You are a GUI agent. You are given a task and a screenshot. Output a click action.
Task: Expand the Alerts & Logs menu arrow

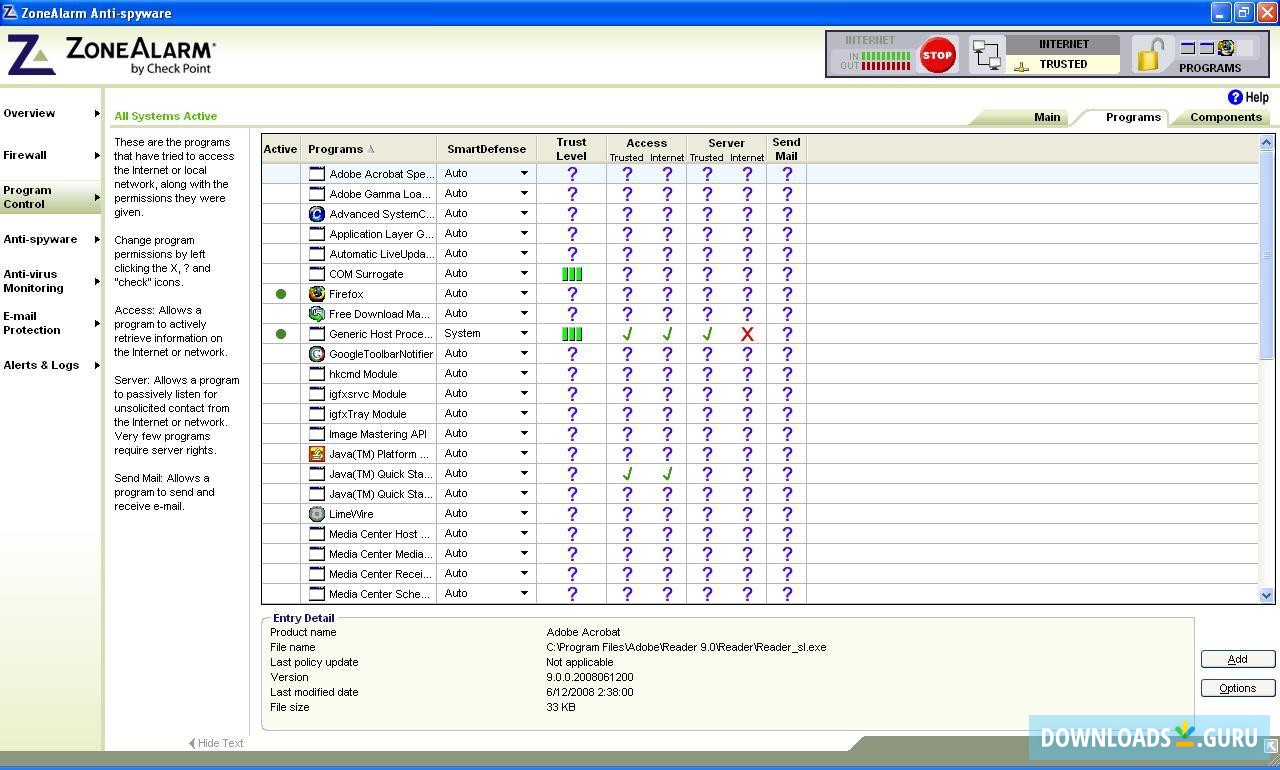[97, 365]
